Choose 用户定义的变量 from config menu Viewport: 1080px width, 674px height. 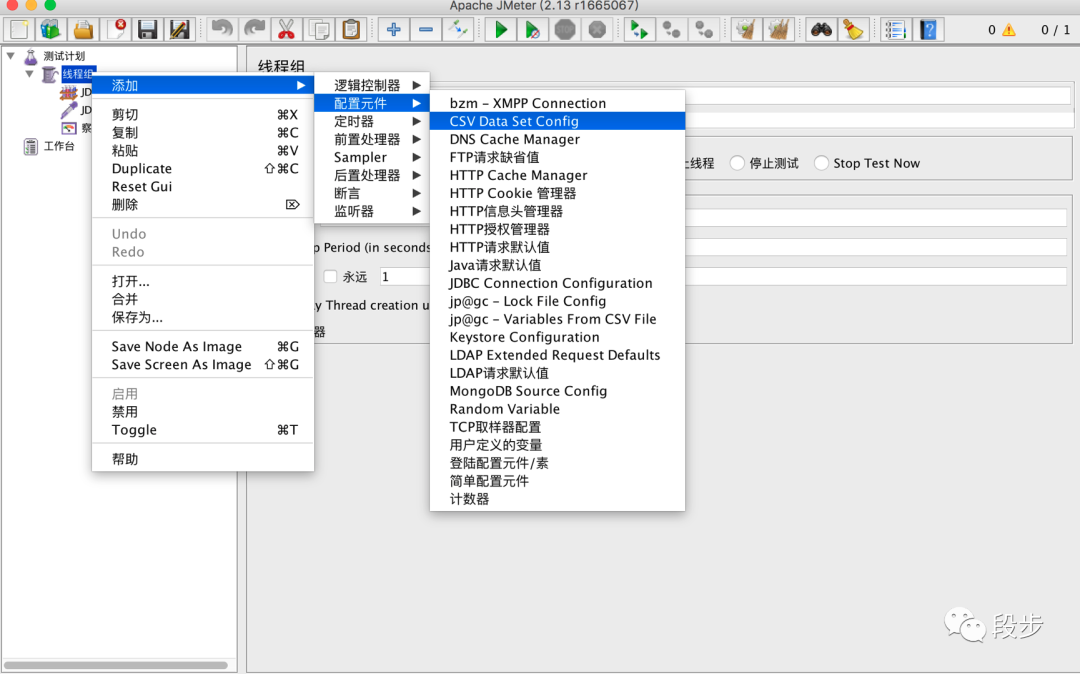coord(557,445)
